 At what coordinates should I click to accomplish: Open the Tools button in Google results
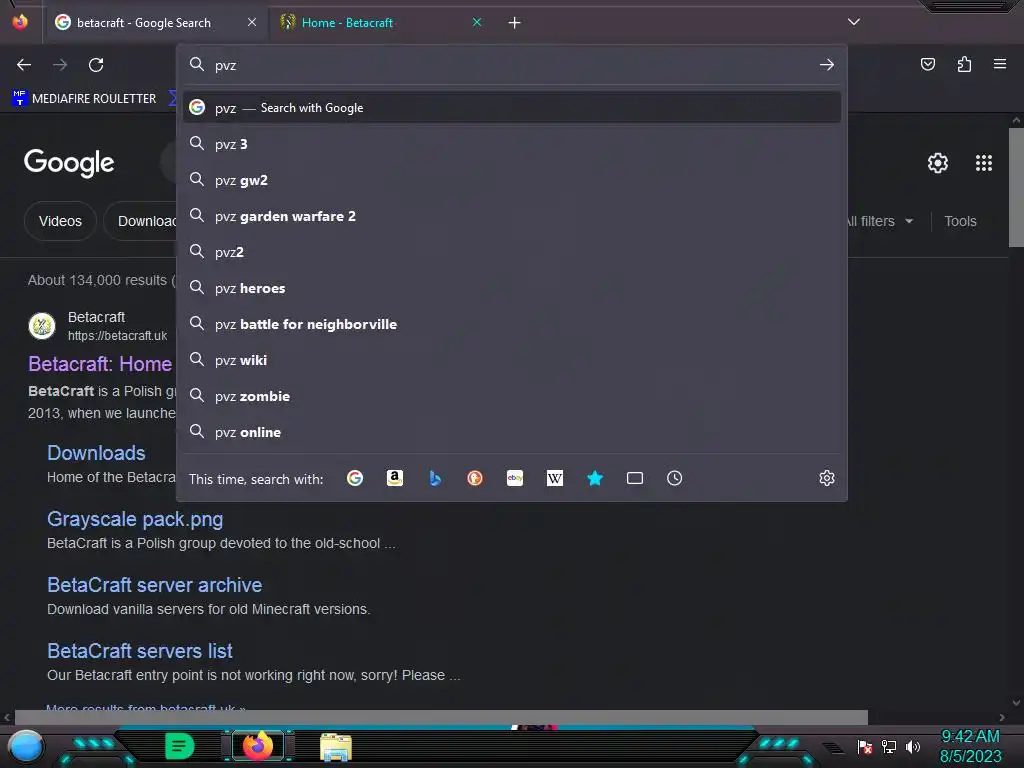960,221
